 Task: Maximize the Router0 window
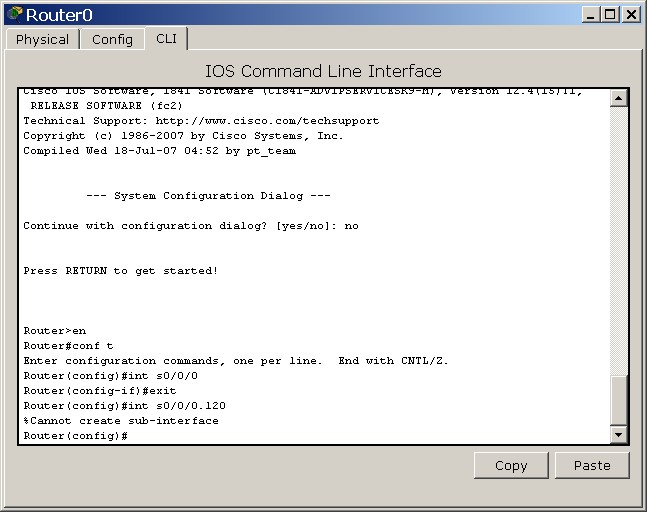610,15
